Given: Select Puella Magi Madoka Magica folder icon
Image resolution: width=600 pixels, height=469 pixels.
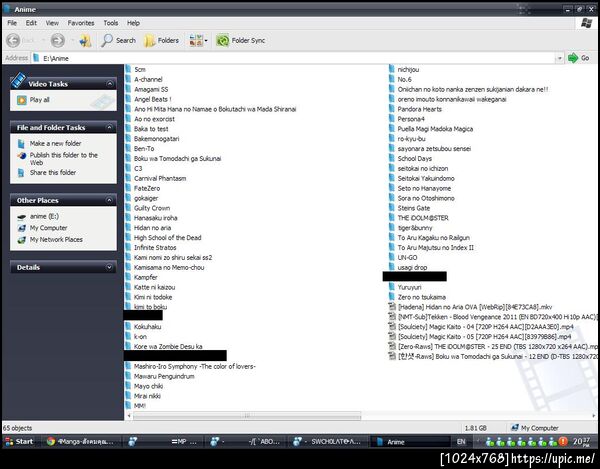Looking at the screenshot, I should (x=391, y=129).
